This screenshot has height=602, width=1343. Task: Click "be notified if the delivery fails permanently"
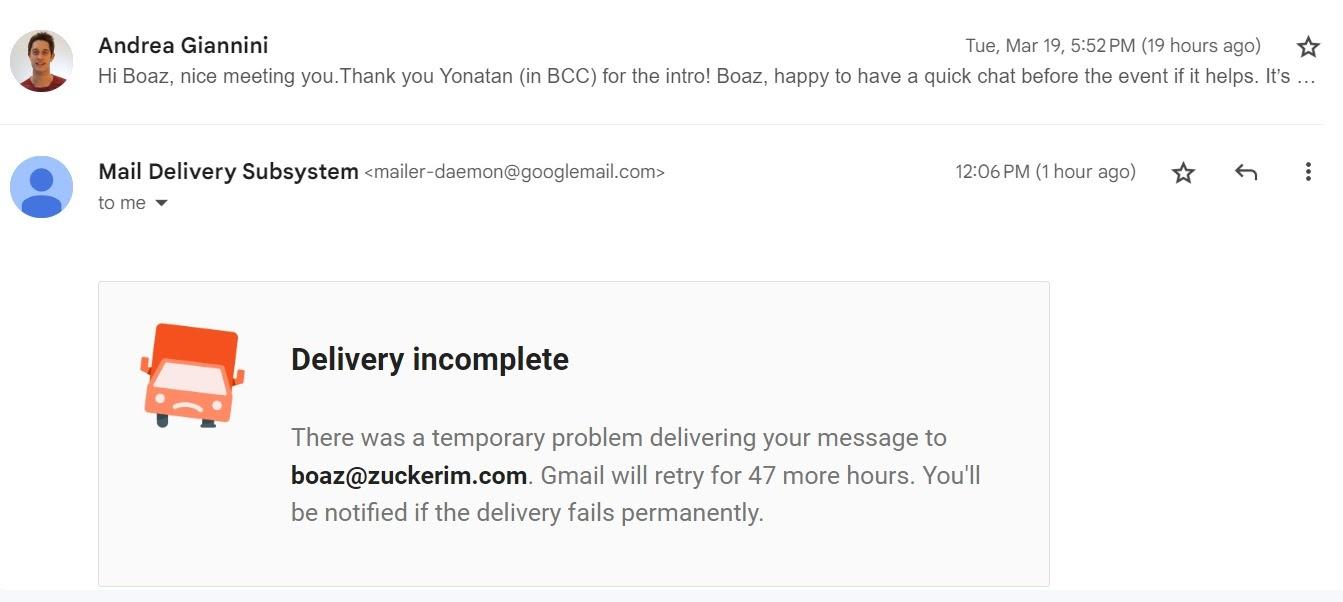click(x=526, y=513)
